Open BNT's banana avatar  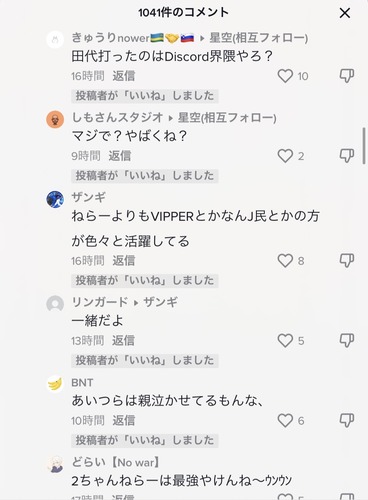55,384
